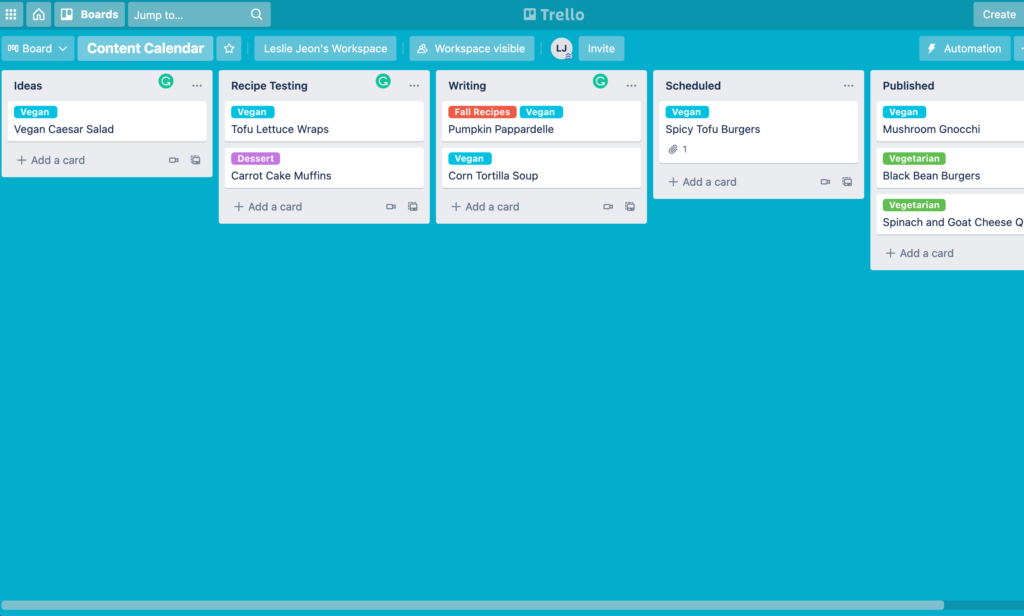The width and height of the screenshot is (1024, 616).
Task: Create from template in Ideas list
Action: click(195, 160)
